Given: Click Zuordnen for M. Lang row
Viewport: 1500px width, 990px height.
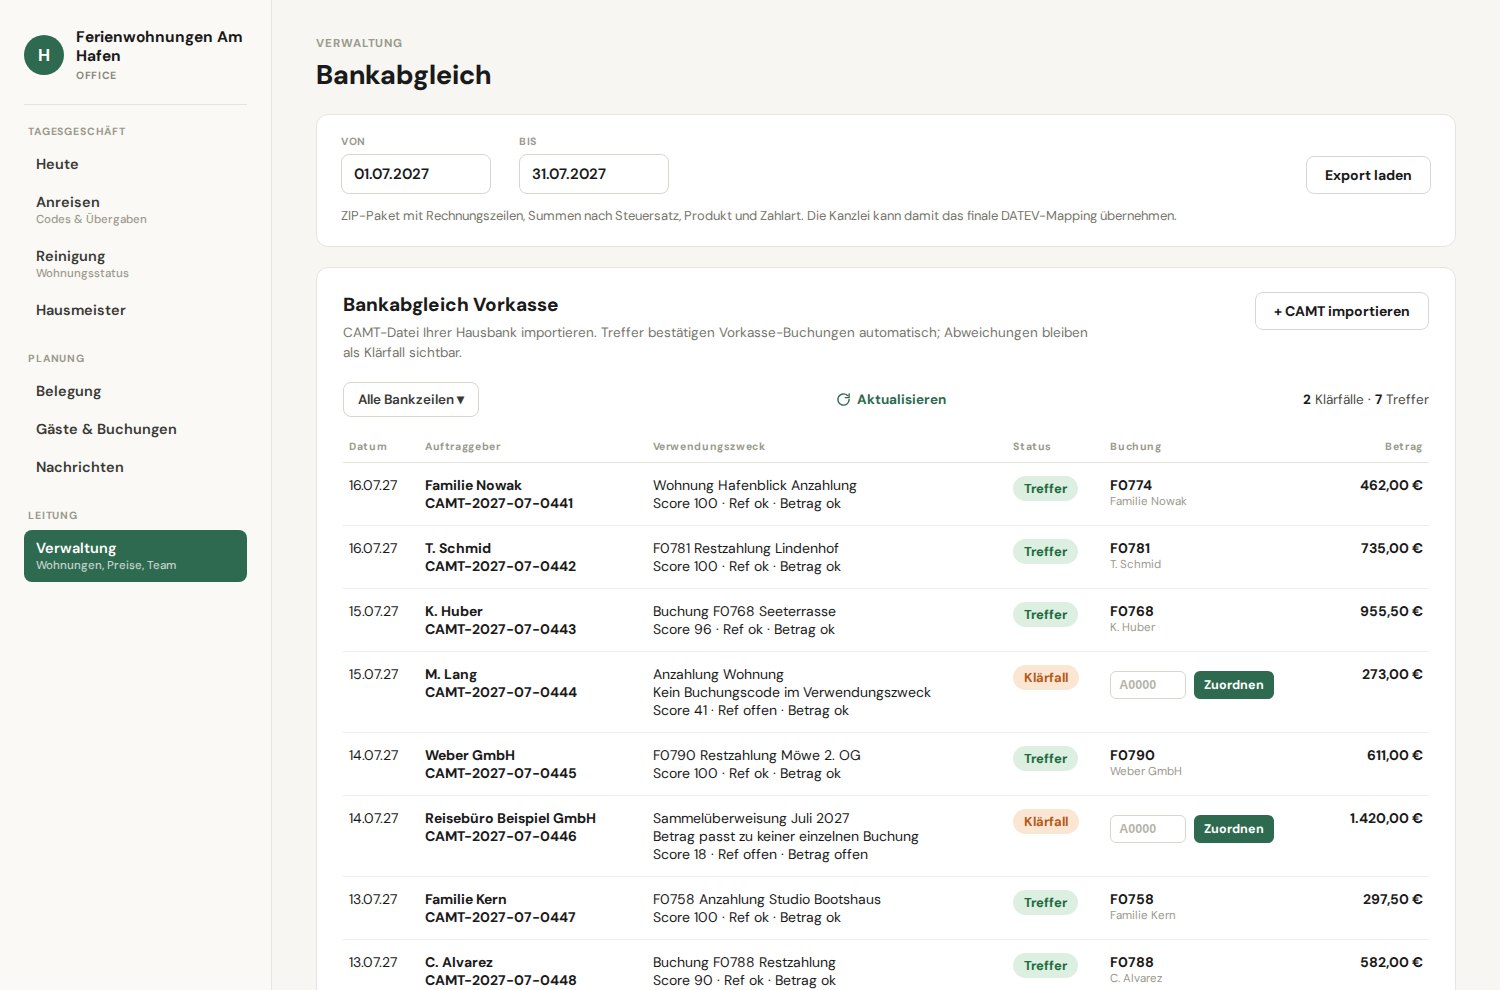Looking at the screenshot, I should click(x=1233, y=685).
